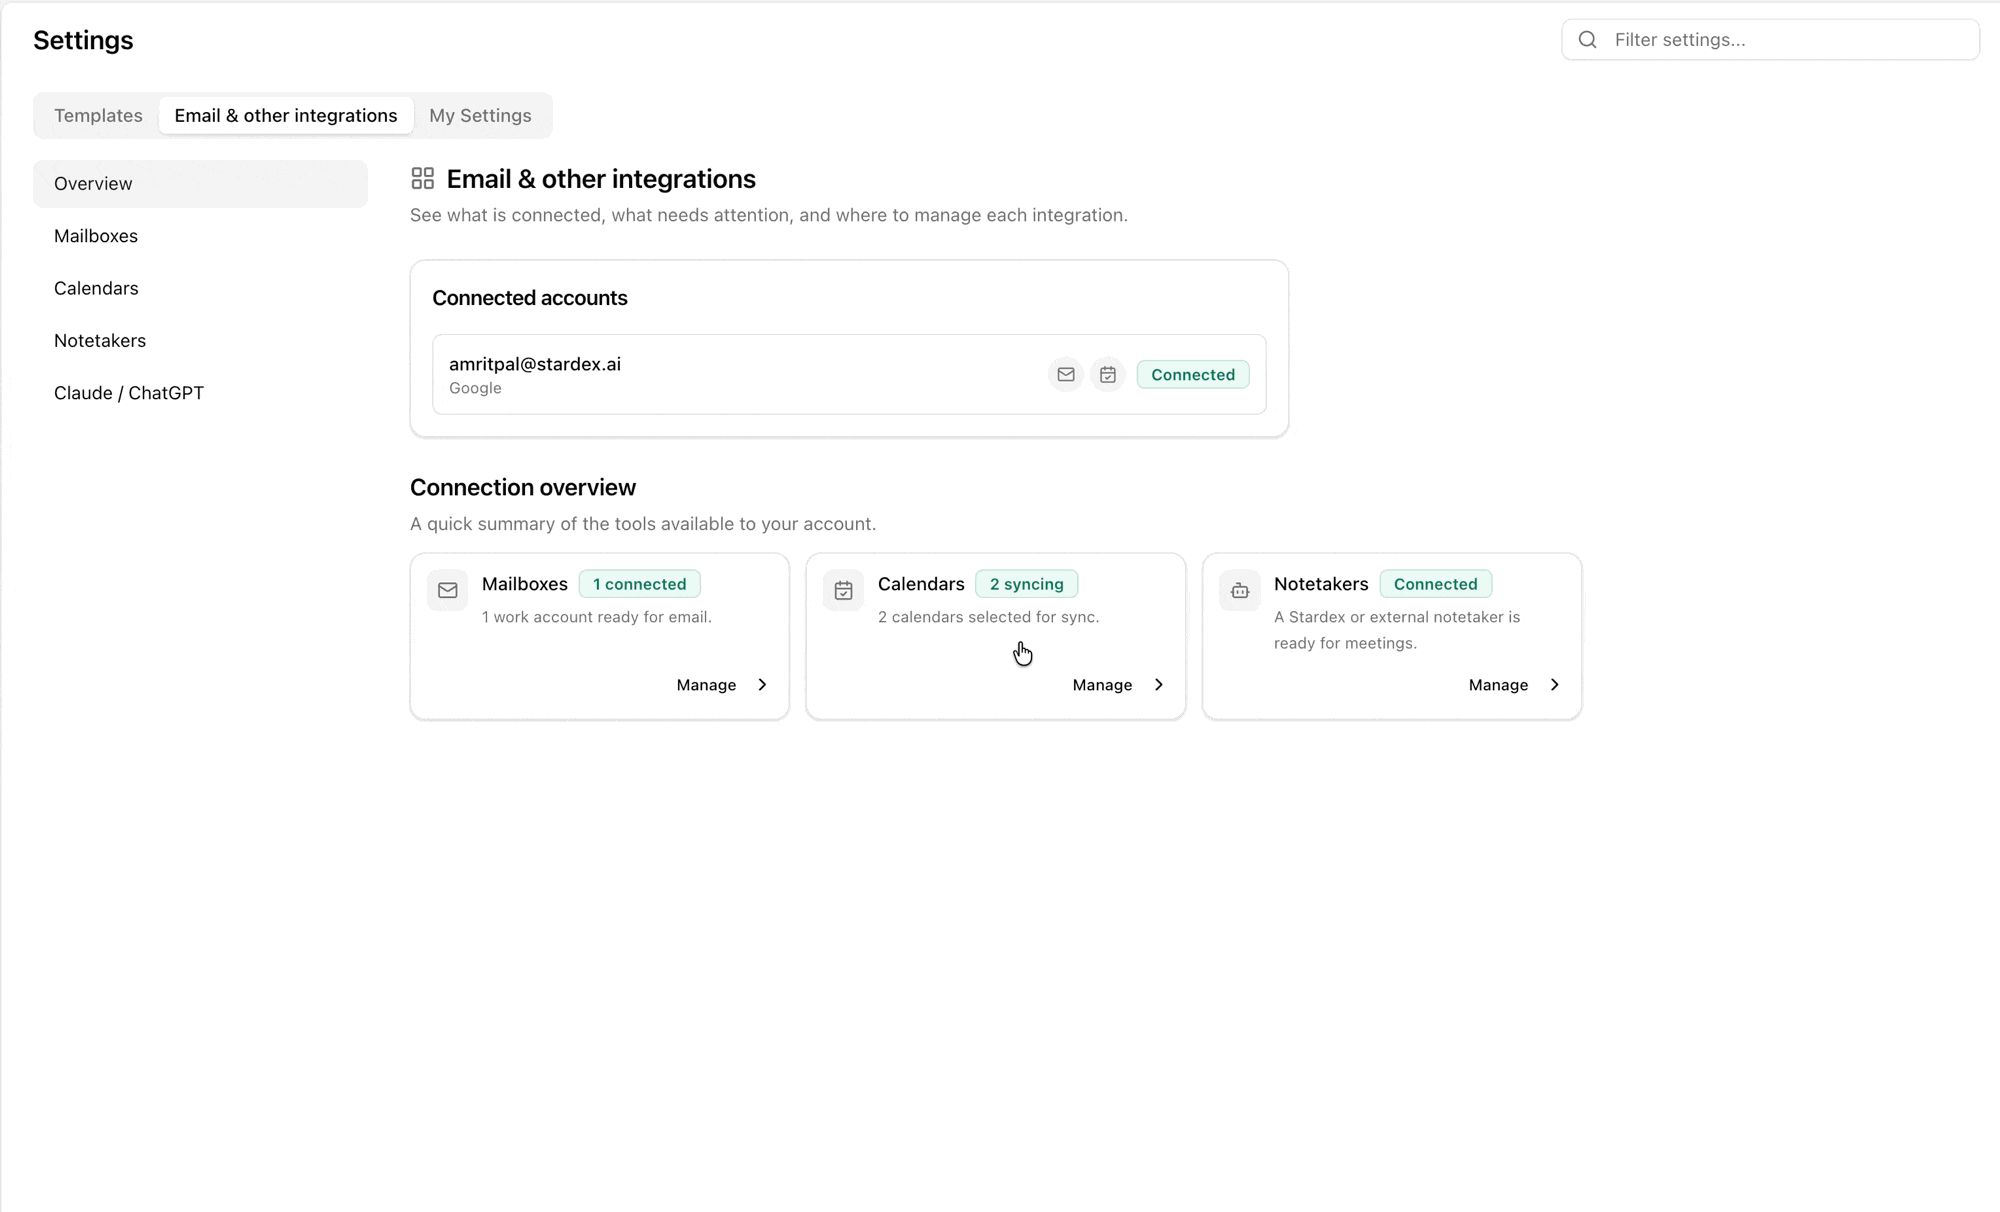Click the chevron arrow on Mailboxes card
2000x1212 pixels.
[762, 685]
